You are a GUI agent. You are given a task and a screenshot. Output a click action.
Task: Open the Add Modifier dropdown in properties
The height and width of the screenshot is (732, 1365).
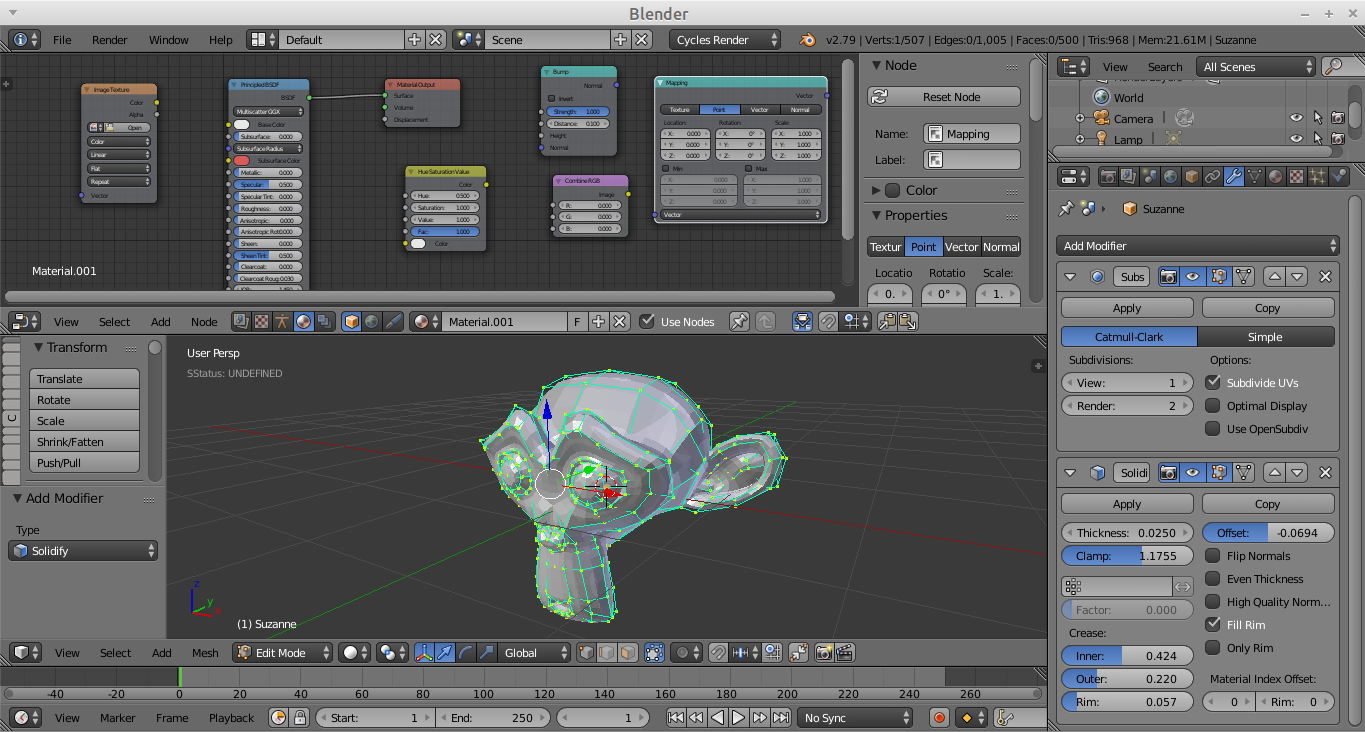[x=1198, y=246]
